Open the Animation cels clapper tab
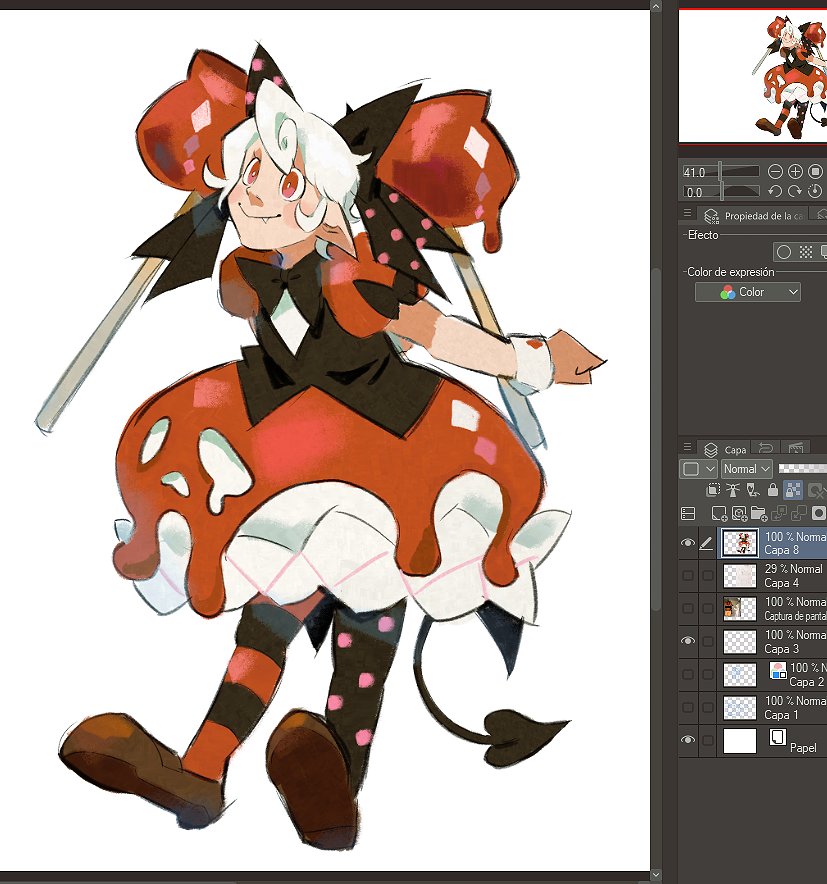Screen dimensions: 827x884 coord(795,448)
